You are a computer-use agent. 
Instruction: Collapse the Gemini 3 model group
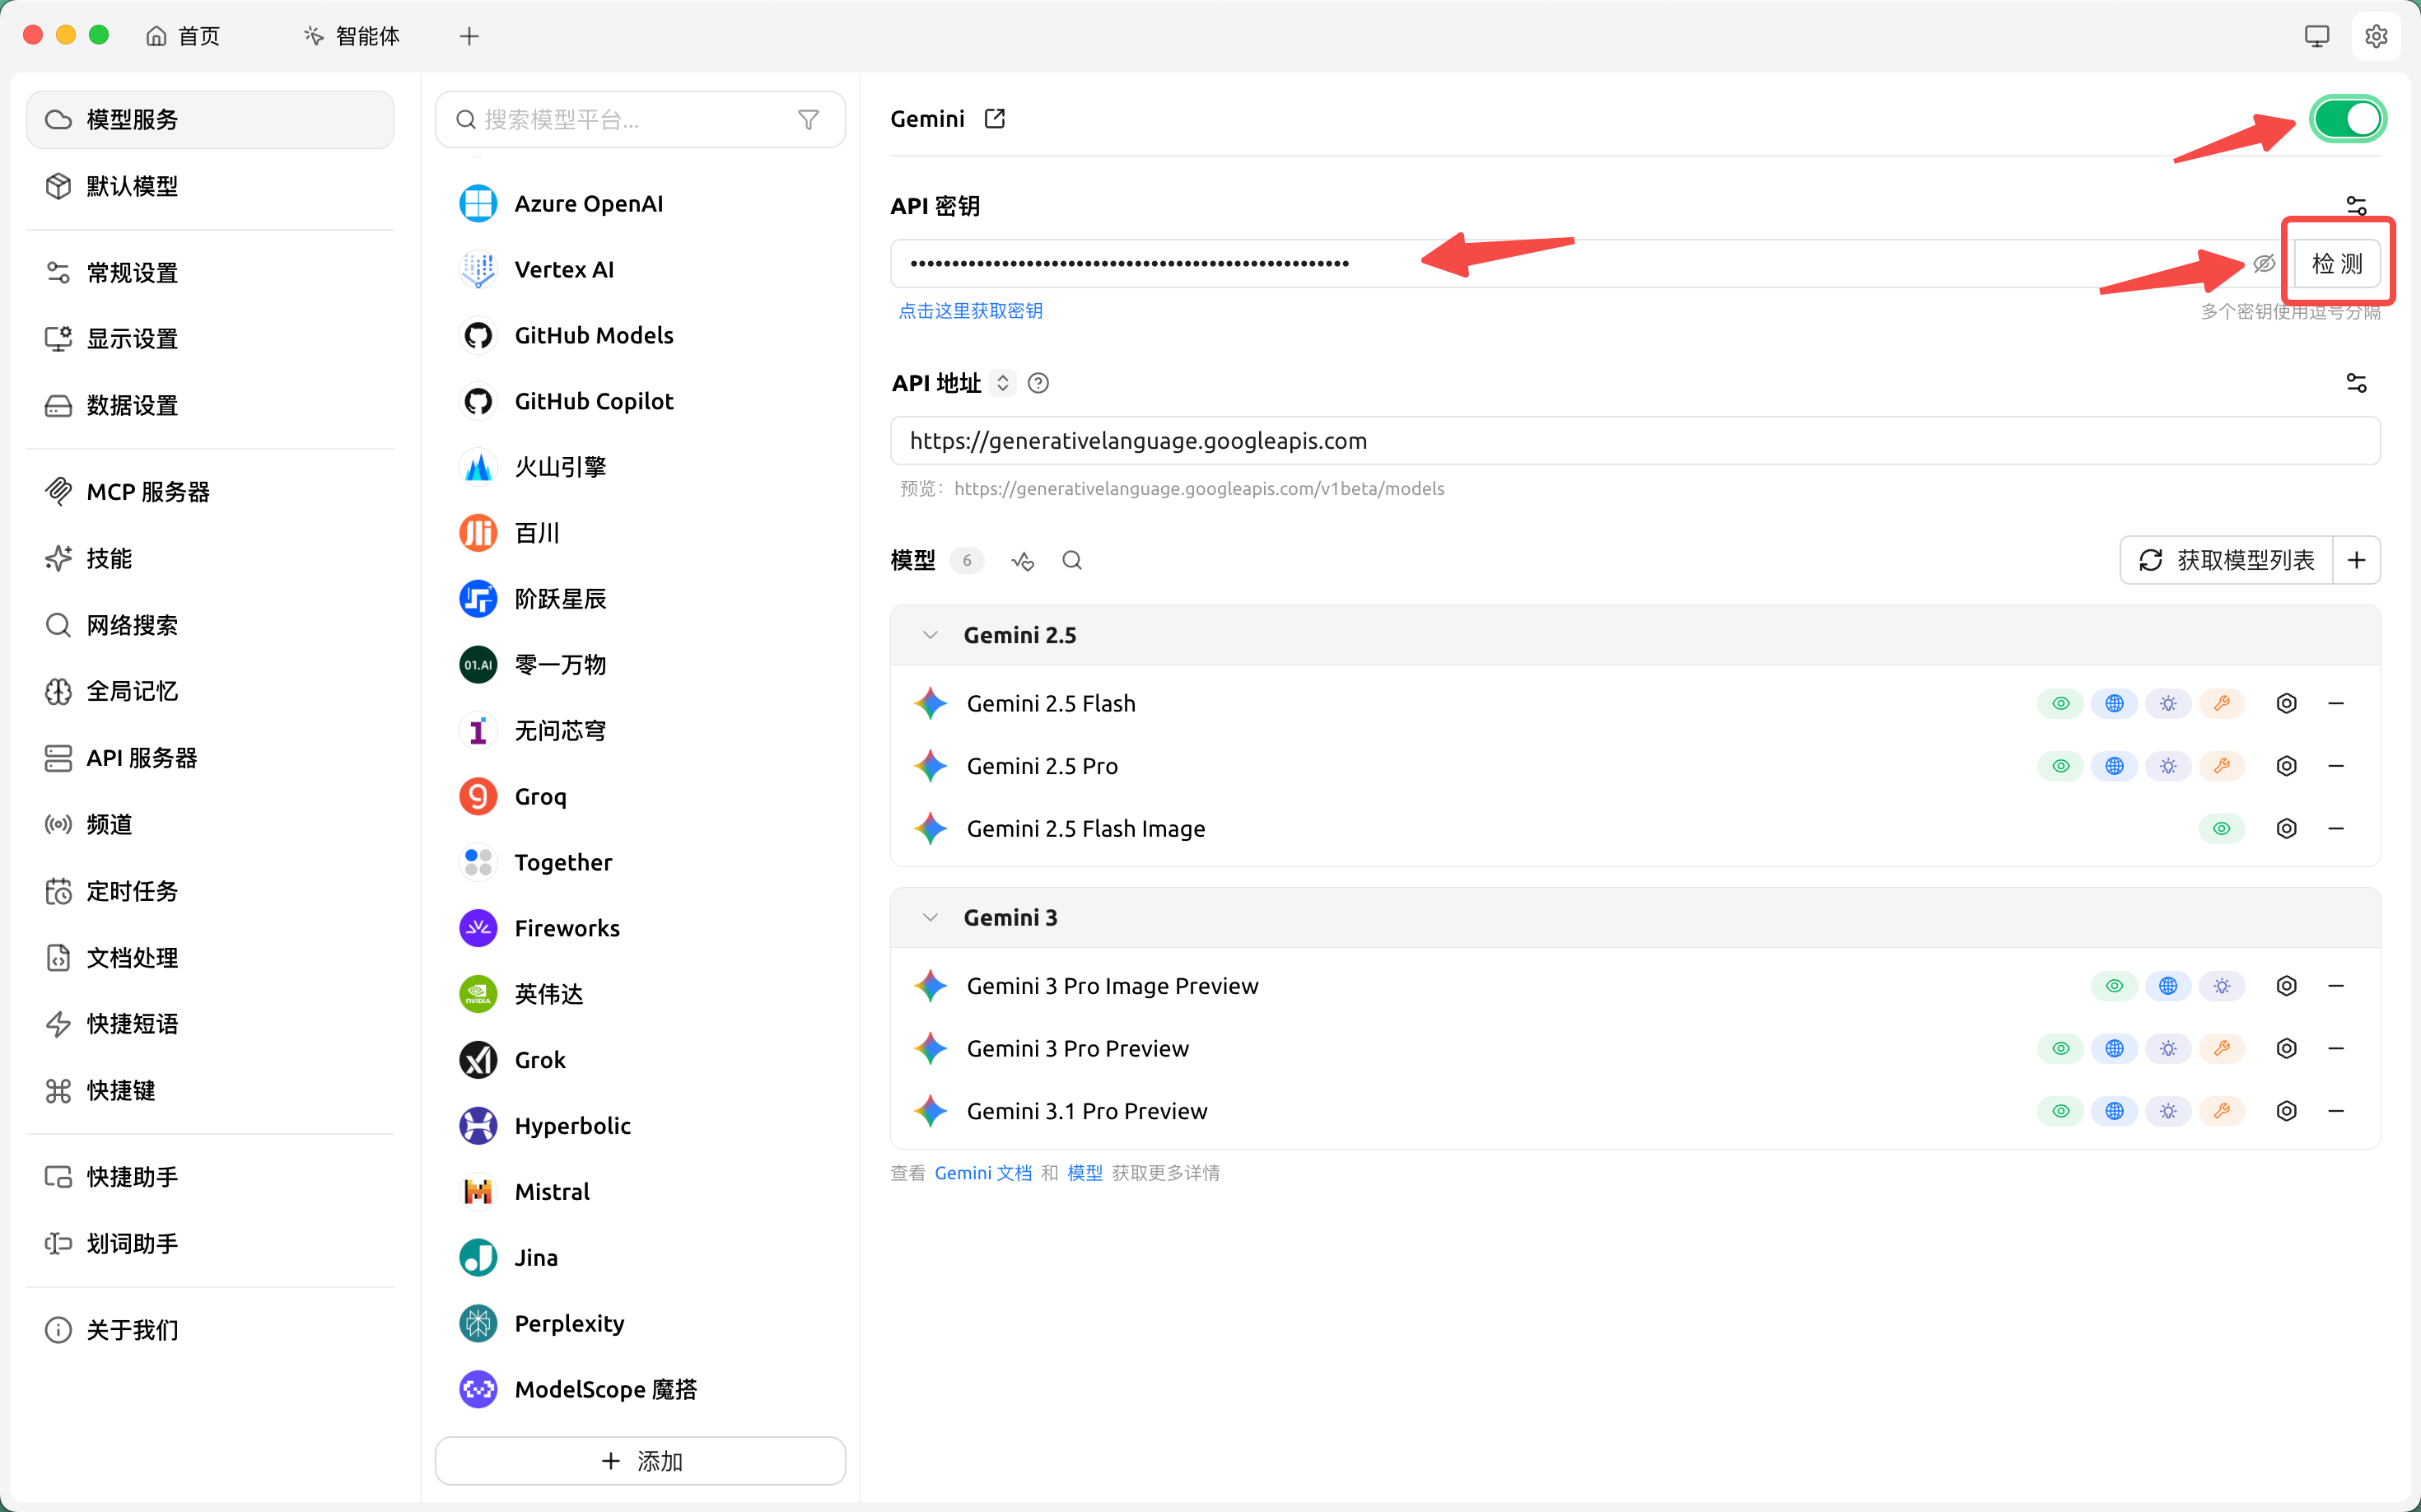point(930,918)
